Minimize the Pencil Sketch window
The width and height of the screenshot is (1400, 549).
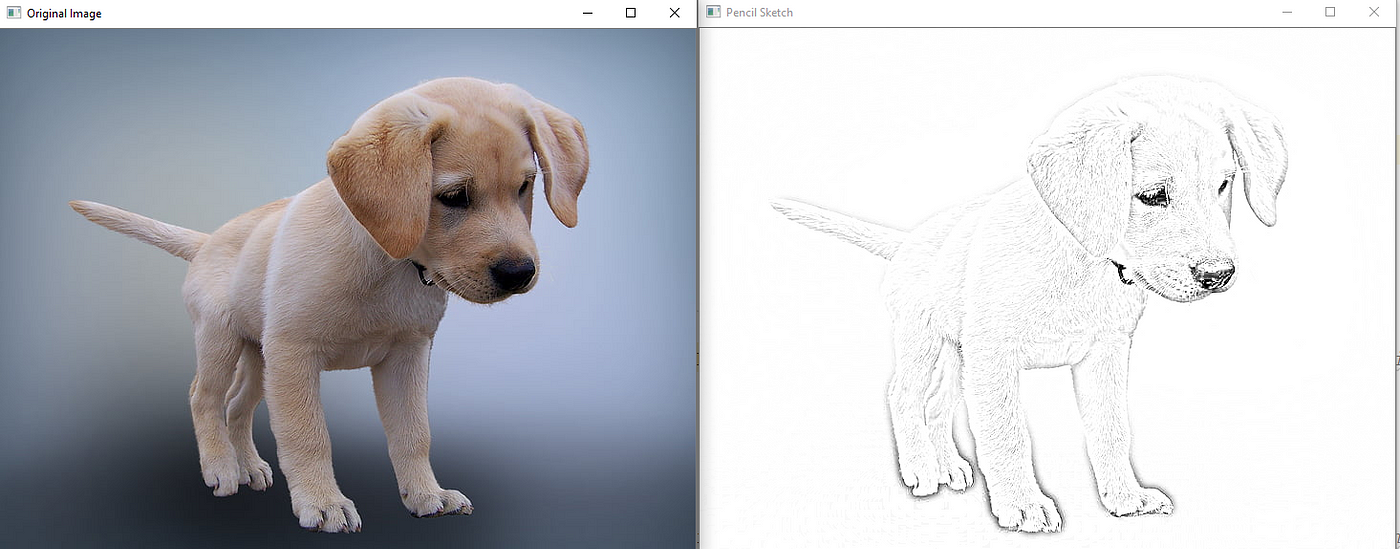point(1287,12)
